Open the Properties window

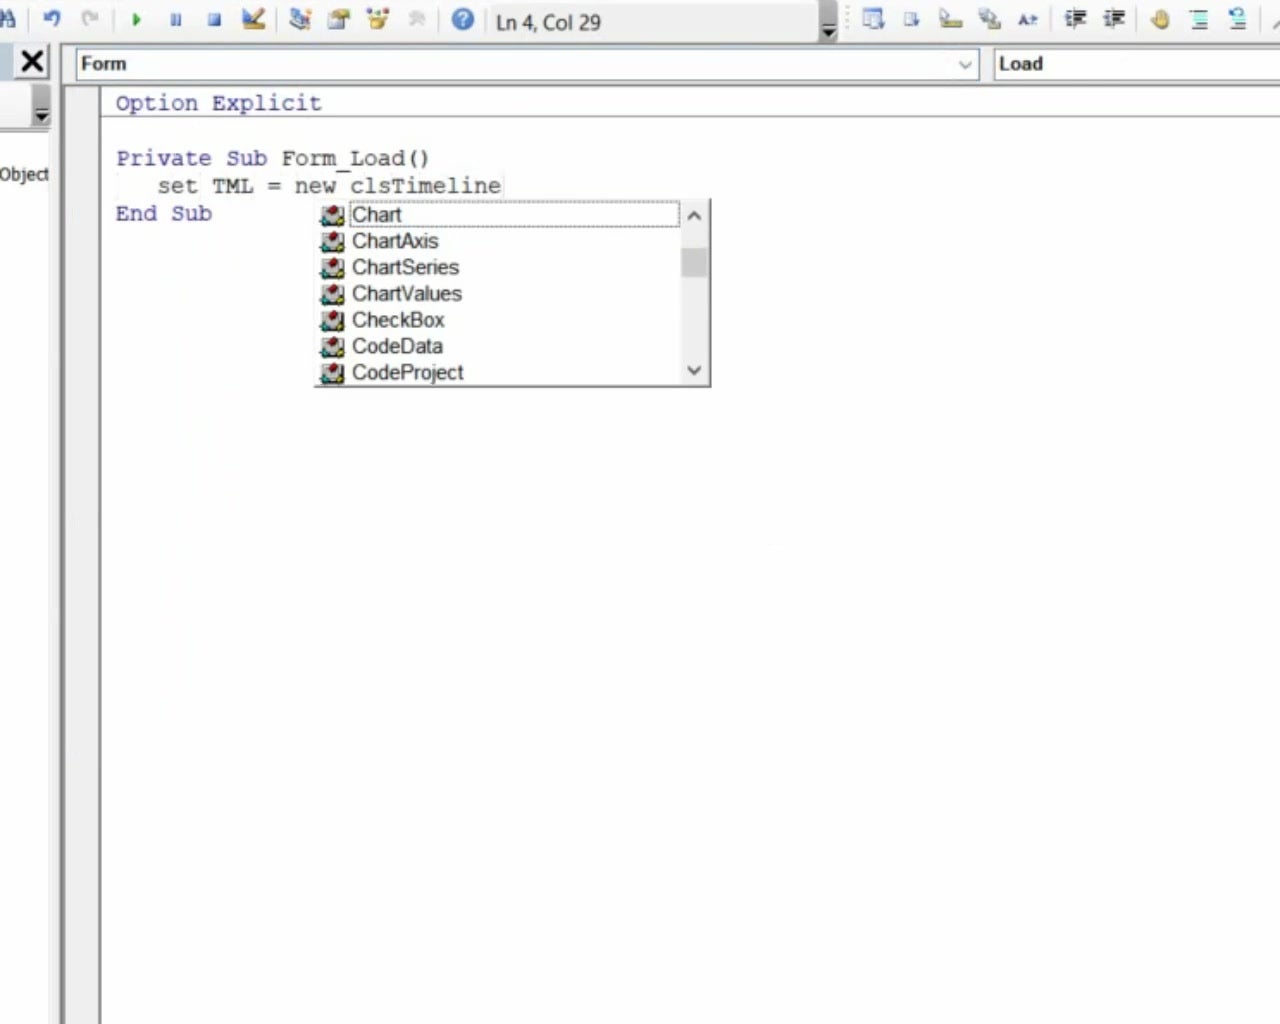[x=337, y=19]
